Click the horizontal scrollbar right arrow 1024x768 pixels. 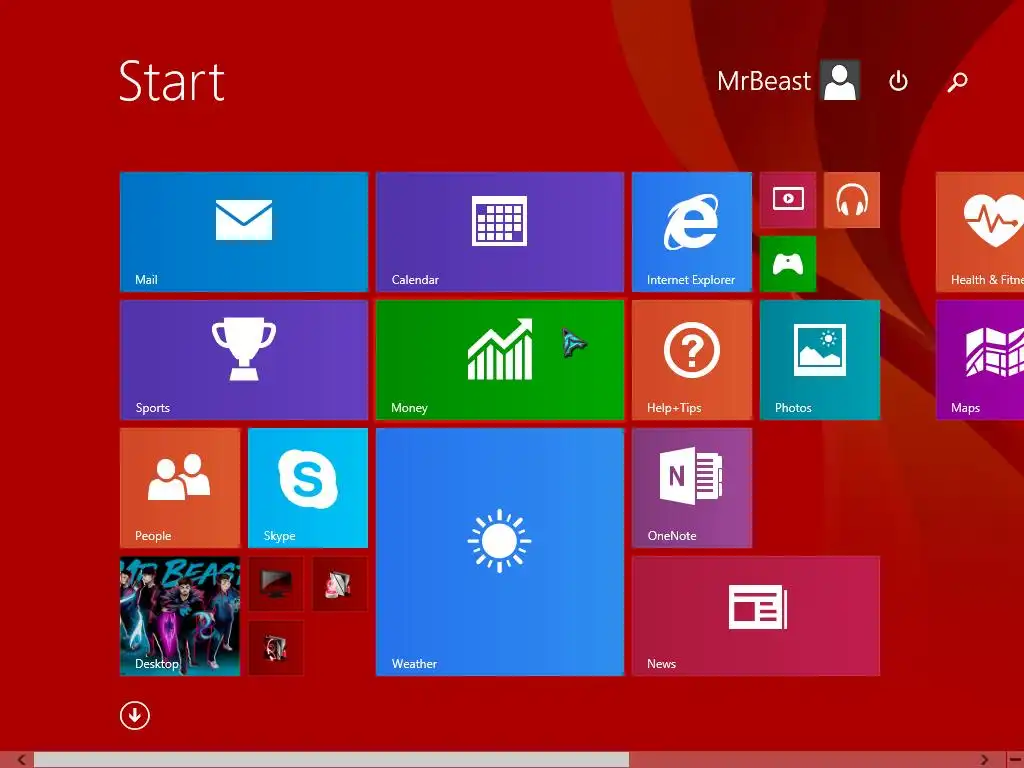985,760
